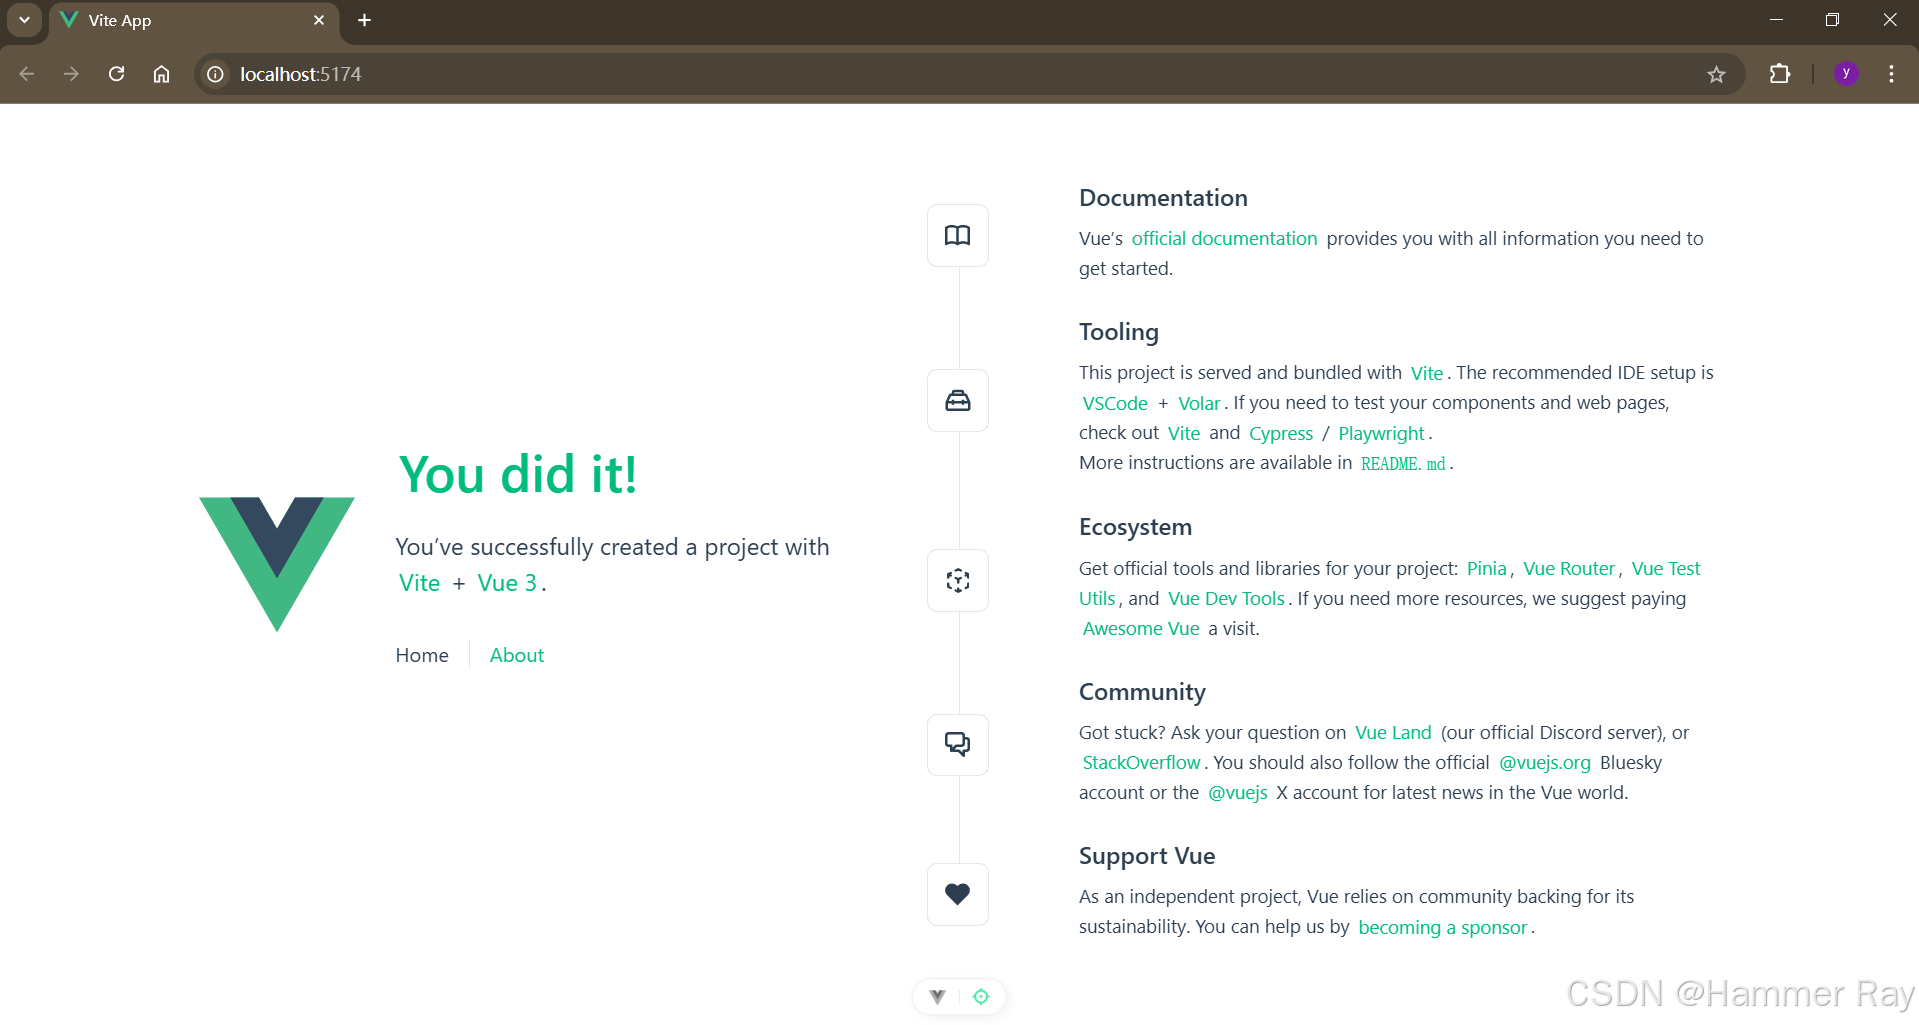This screenshot has width=1919, height=1025.
Task: Click the Ecosystem heading
Action: 1135,527
